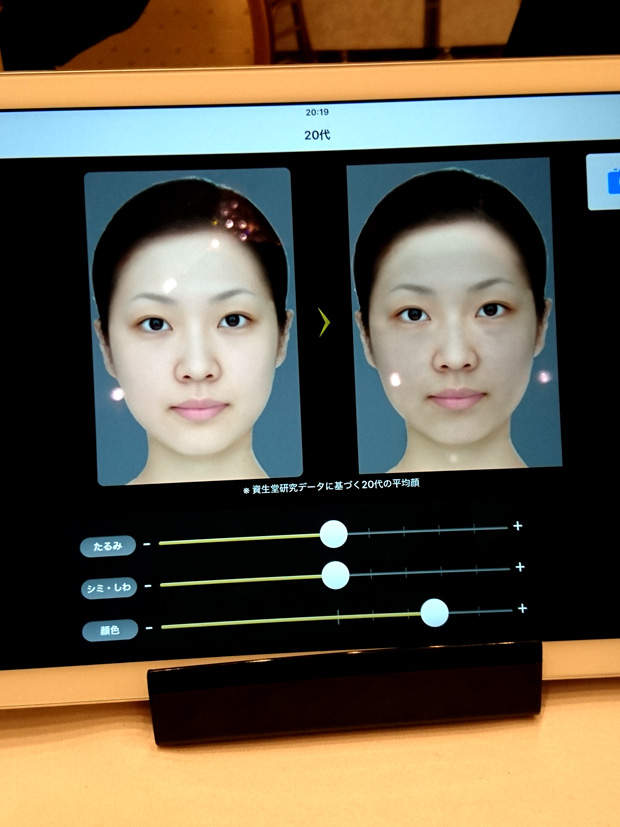
Task: Click the 20代 title in the header
Action: click(x=317, y=133)
